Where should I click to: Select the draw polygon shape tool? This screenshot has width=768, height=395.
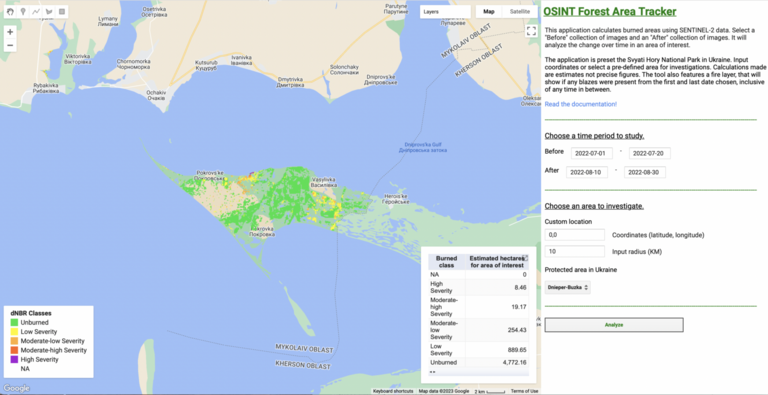(48, 12)
